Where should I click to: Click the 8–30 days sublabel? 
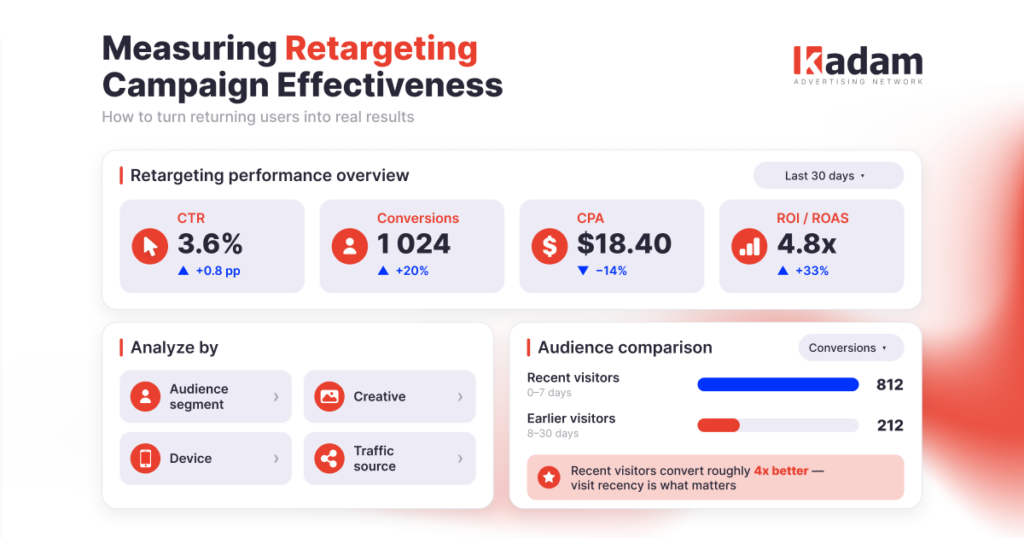pos(552,434)
